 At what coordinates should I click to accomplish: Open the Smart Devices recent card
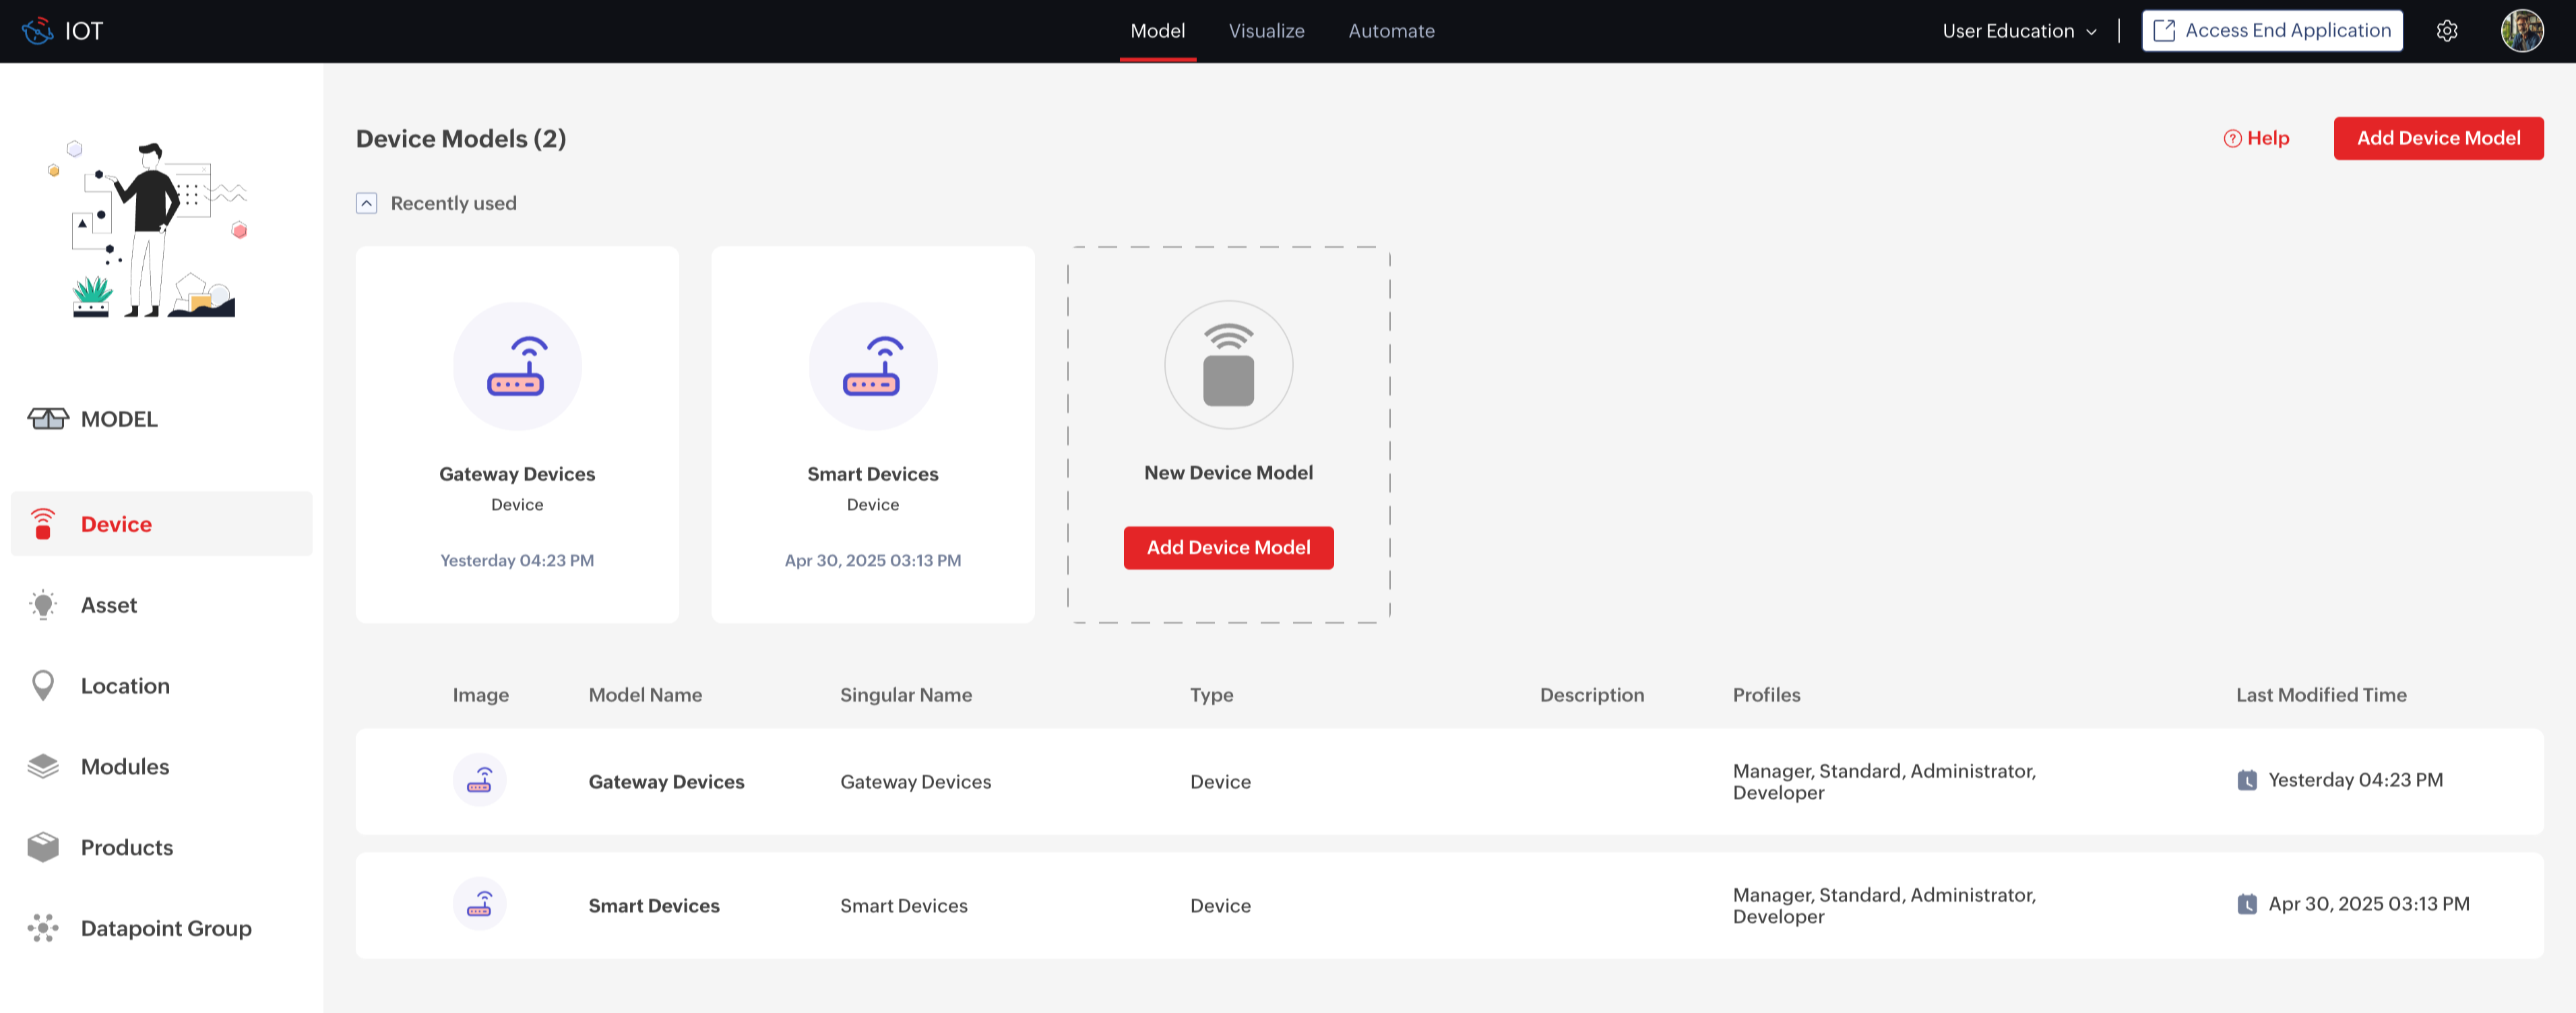(872, 435)
